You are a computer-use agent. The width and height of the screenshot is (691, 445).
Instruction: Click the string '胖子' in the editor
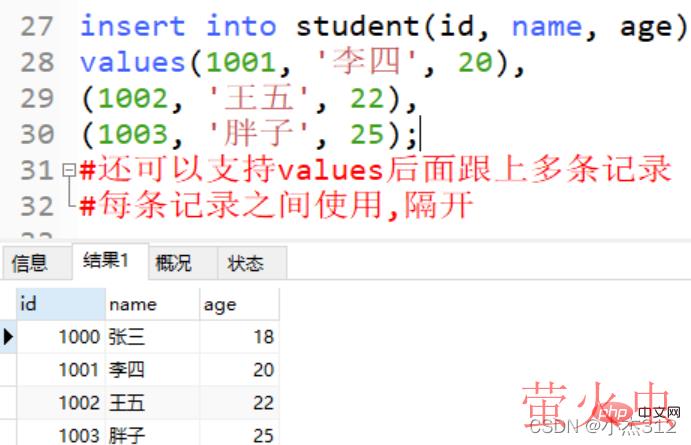(x=259, y=134)
